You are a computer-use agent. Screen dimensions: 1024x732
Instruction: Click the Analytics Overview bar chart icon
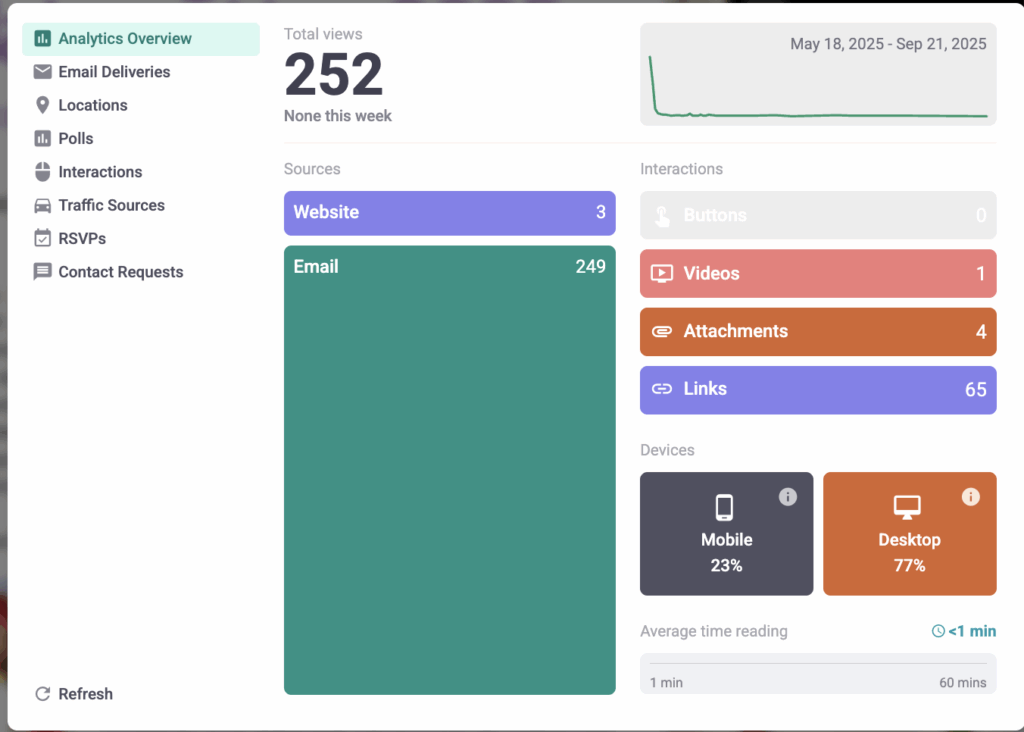coord(42,39)
